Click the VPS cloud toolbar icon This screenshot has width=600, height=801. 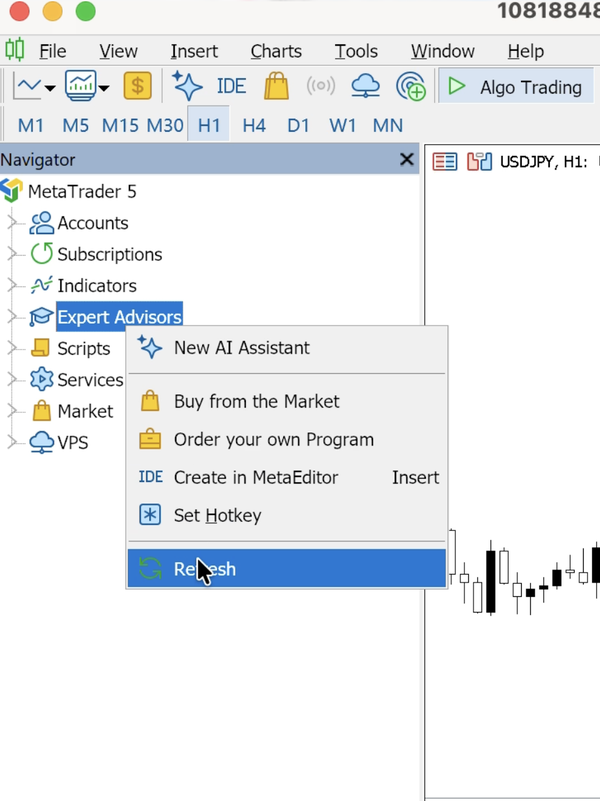(366, 85)
